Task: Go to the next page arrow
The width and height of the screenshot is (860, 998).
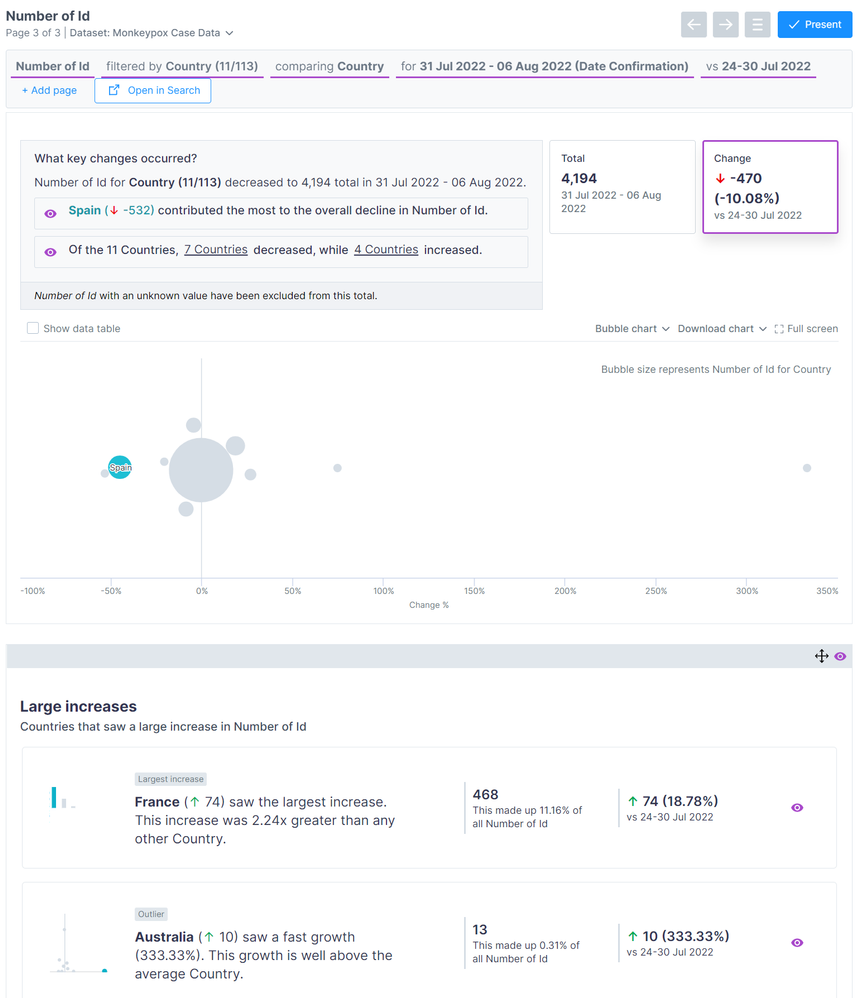Action: click(x=726, y=25)
